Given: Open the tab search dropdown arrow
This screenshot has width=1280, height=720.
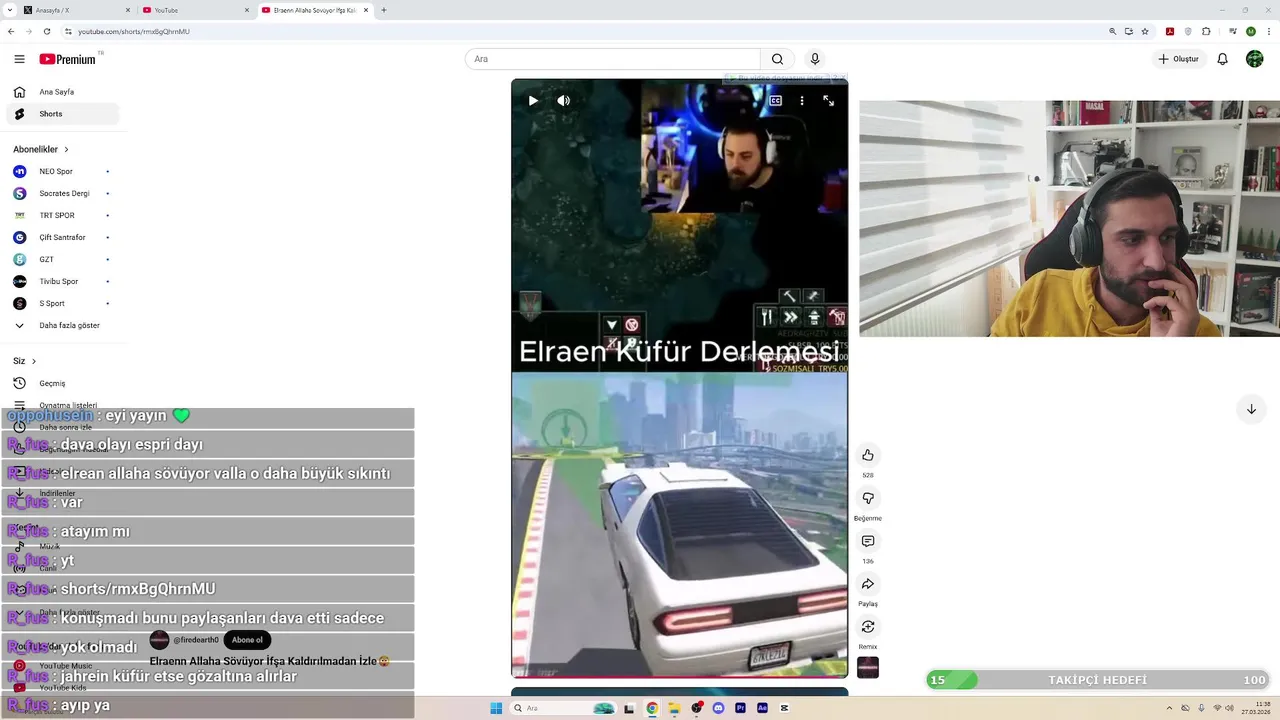Looking at the screenshot, I should pyautogui.click(x=9, y=10).
